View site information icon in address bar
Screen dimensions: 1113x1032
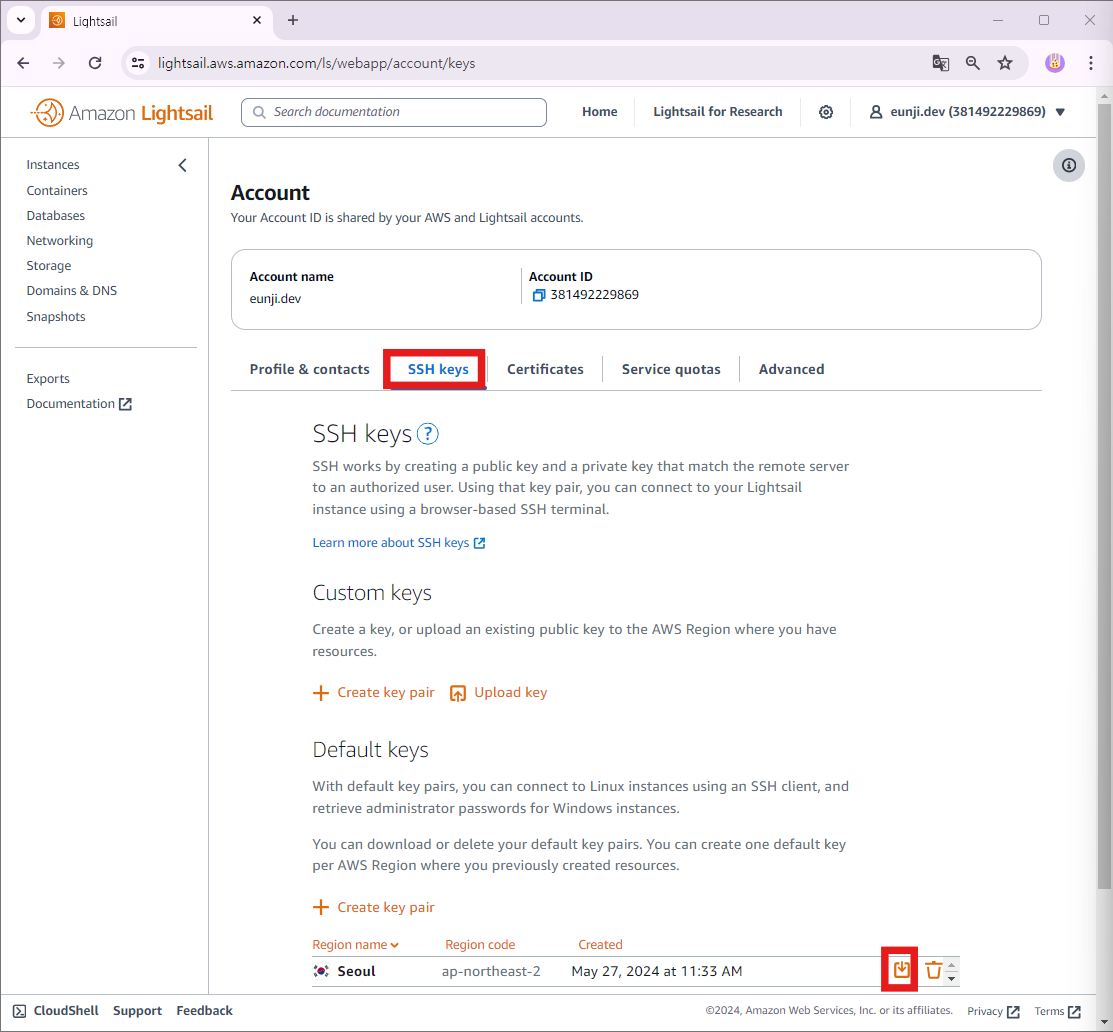pos(138,63)
